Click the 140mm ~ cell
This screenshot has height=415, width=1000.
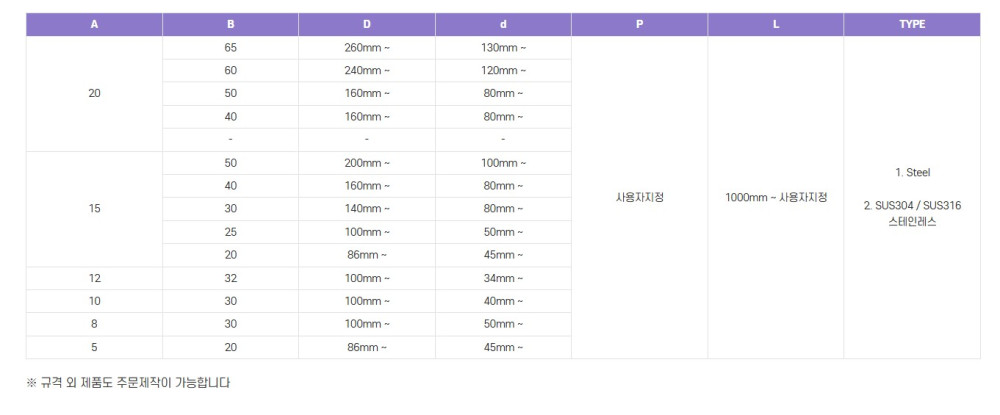click(x=367, y=209)
